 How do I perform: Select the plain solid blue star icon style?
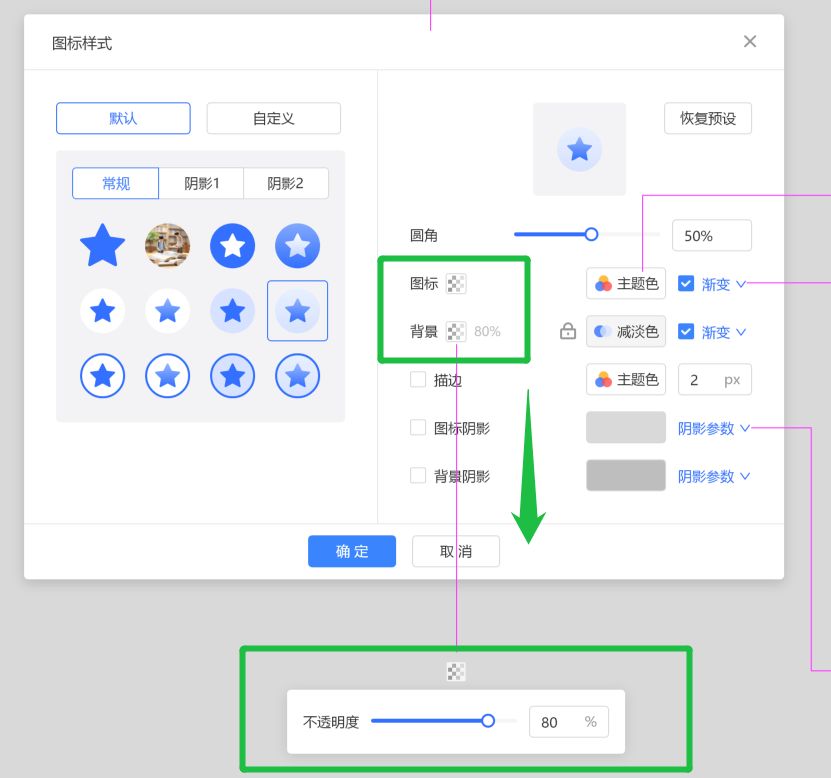pyautogui.click(x=102, y=245)
